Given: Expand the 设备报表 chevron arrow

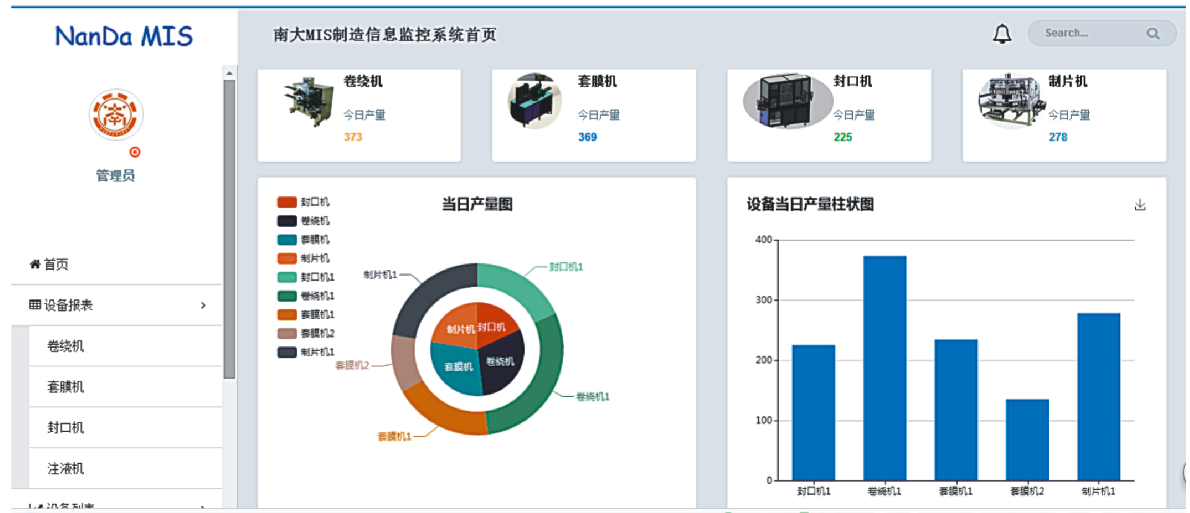Looking at the screenshot, I should pyautogui.click(x=203, y=305).
